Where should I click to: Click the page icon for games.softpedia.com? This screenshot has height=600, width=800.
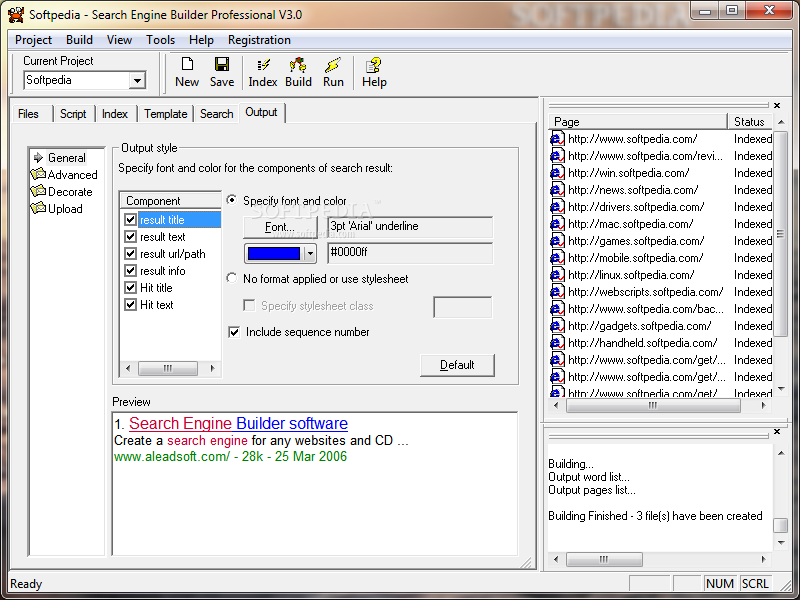pos(557,241)
